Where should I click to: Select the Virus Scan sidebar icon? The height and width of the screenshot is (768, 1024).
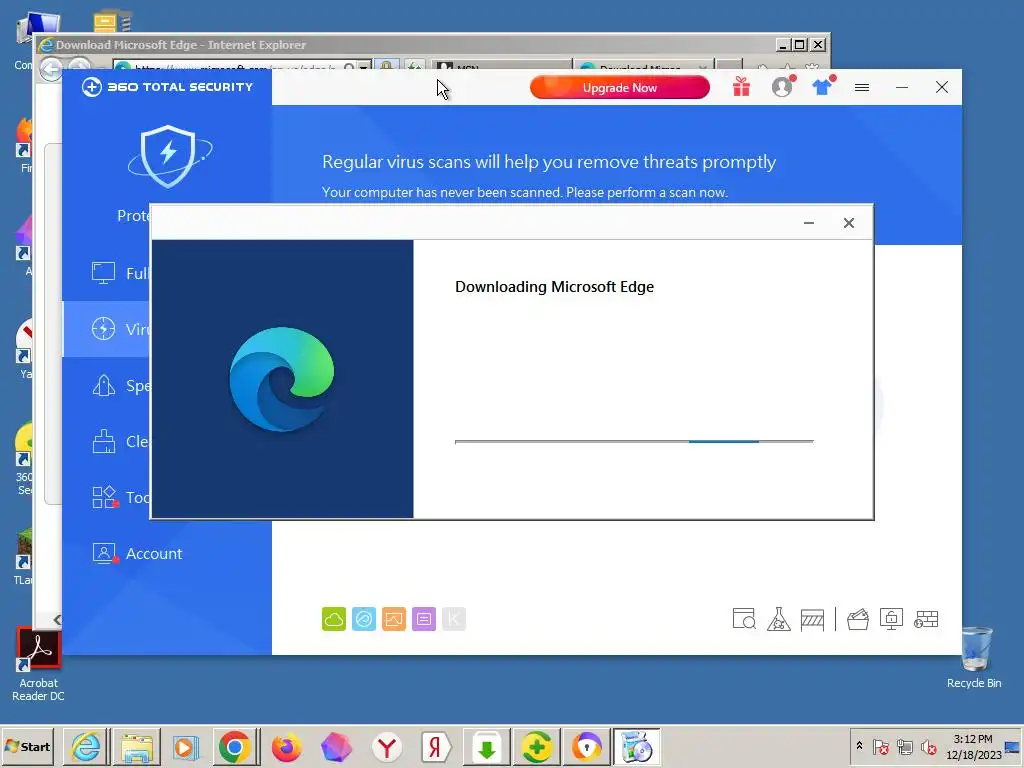click(x=103, y=329)
